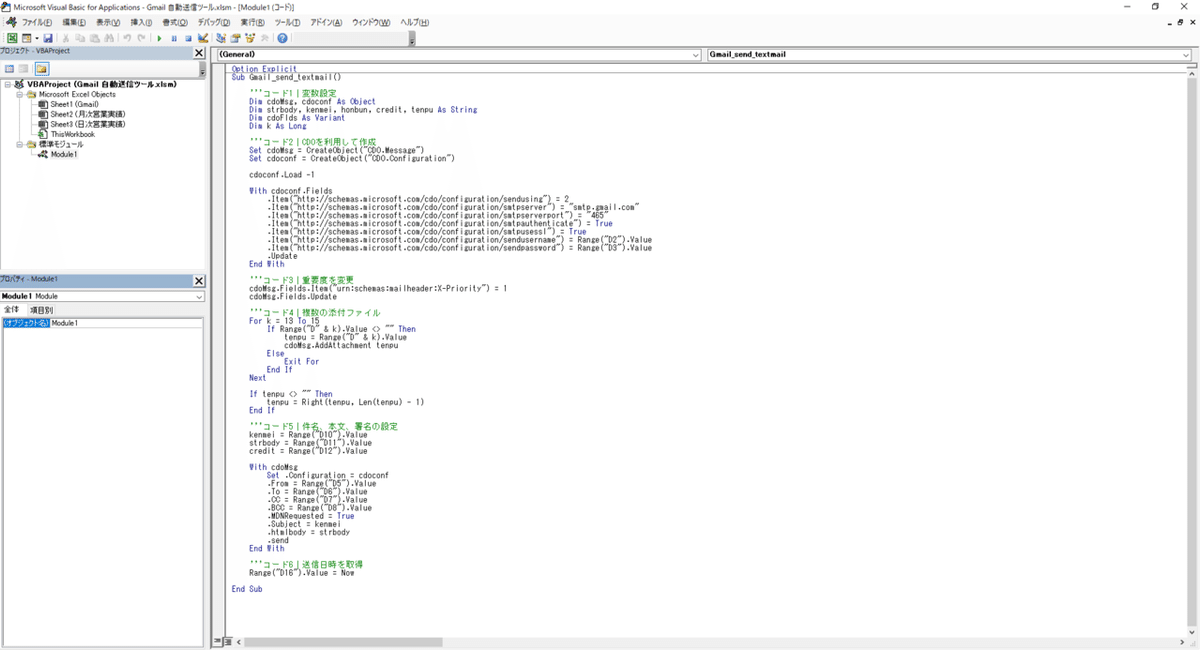Click the Toolbox icon in toolbar
1200x650 pixels.
[265, 38]
